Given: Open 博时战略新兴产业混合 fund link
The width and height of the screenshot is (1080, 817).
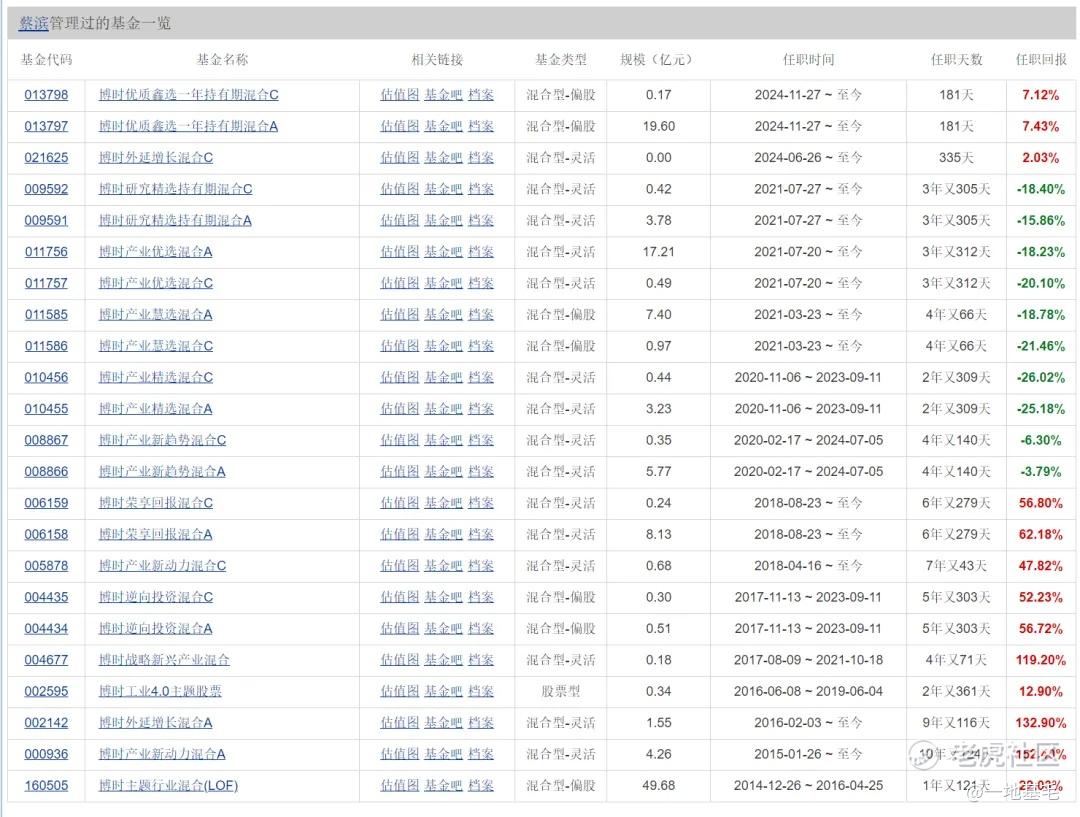Looking at the screenshot, I should pyautogui.click(x=164, y=660).
